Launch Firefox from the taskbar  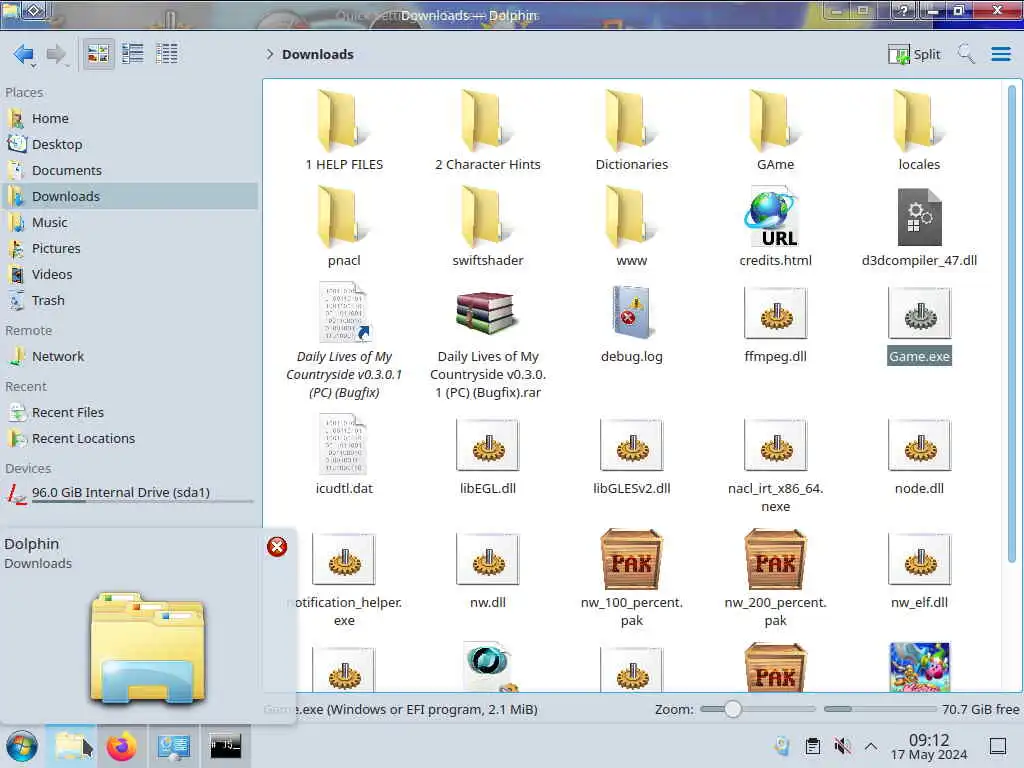click(121, 746)
